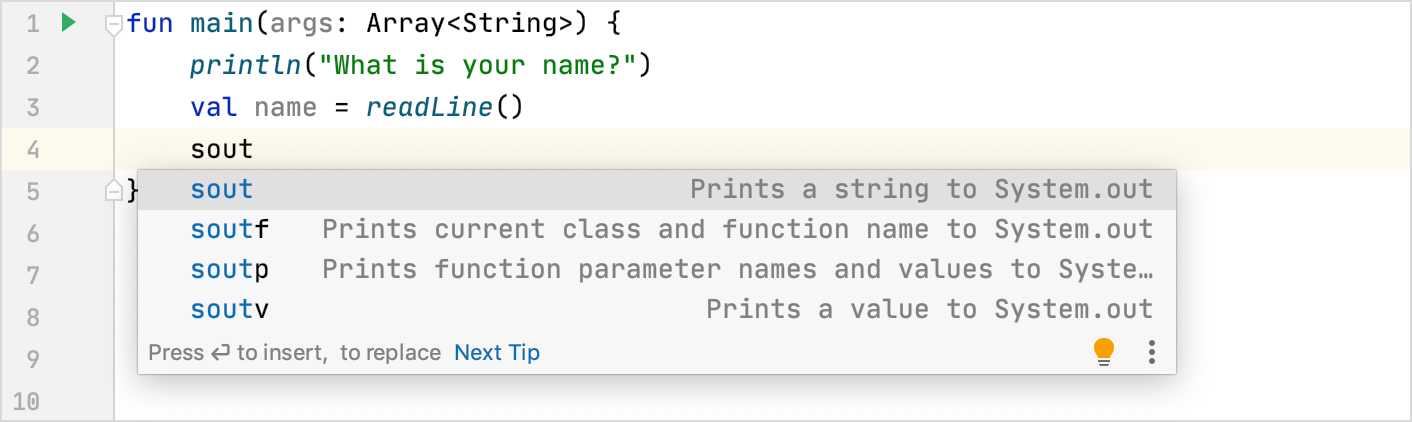Viewport: 1412px width, 422px height.
Task: Choose the soutv template suggestion
Action: 230,310
